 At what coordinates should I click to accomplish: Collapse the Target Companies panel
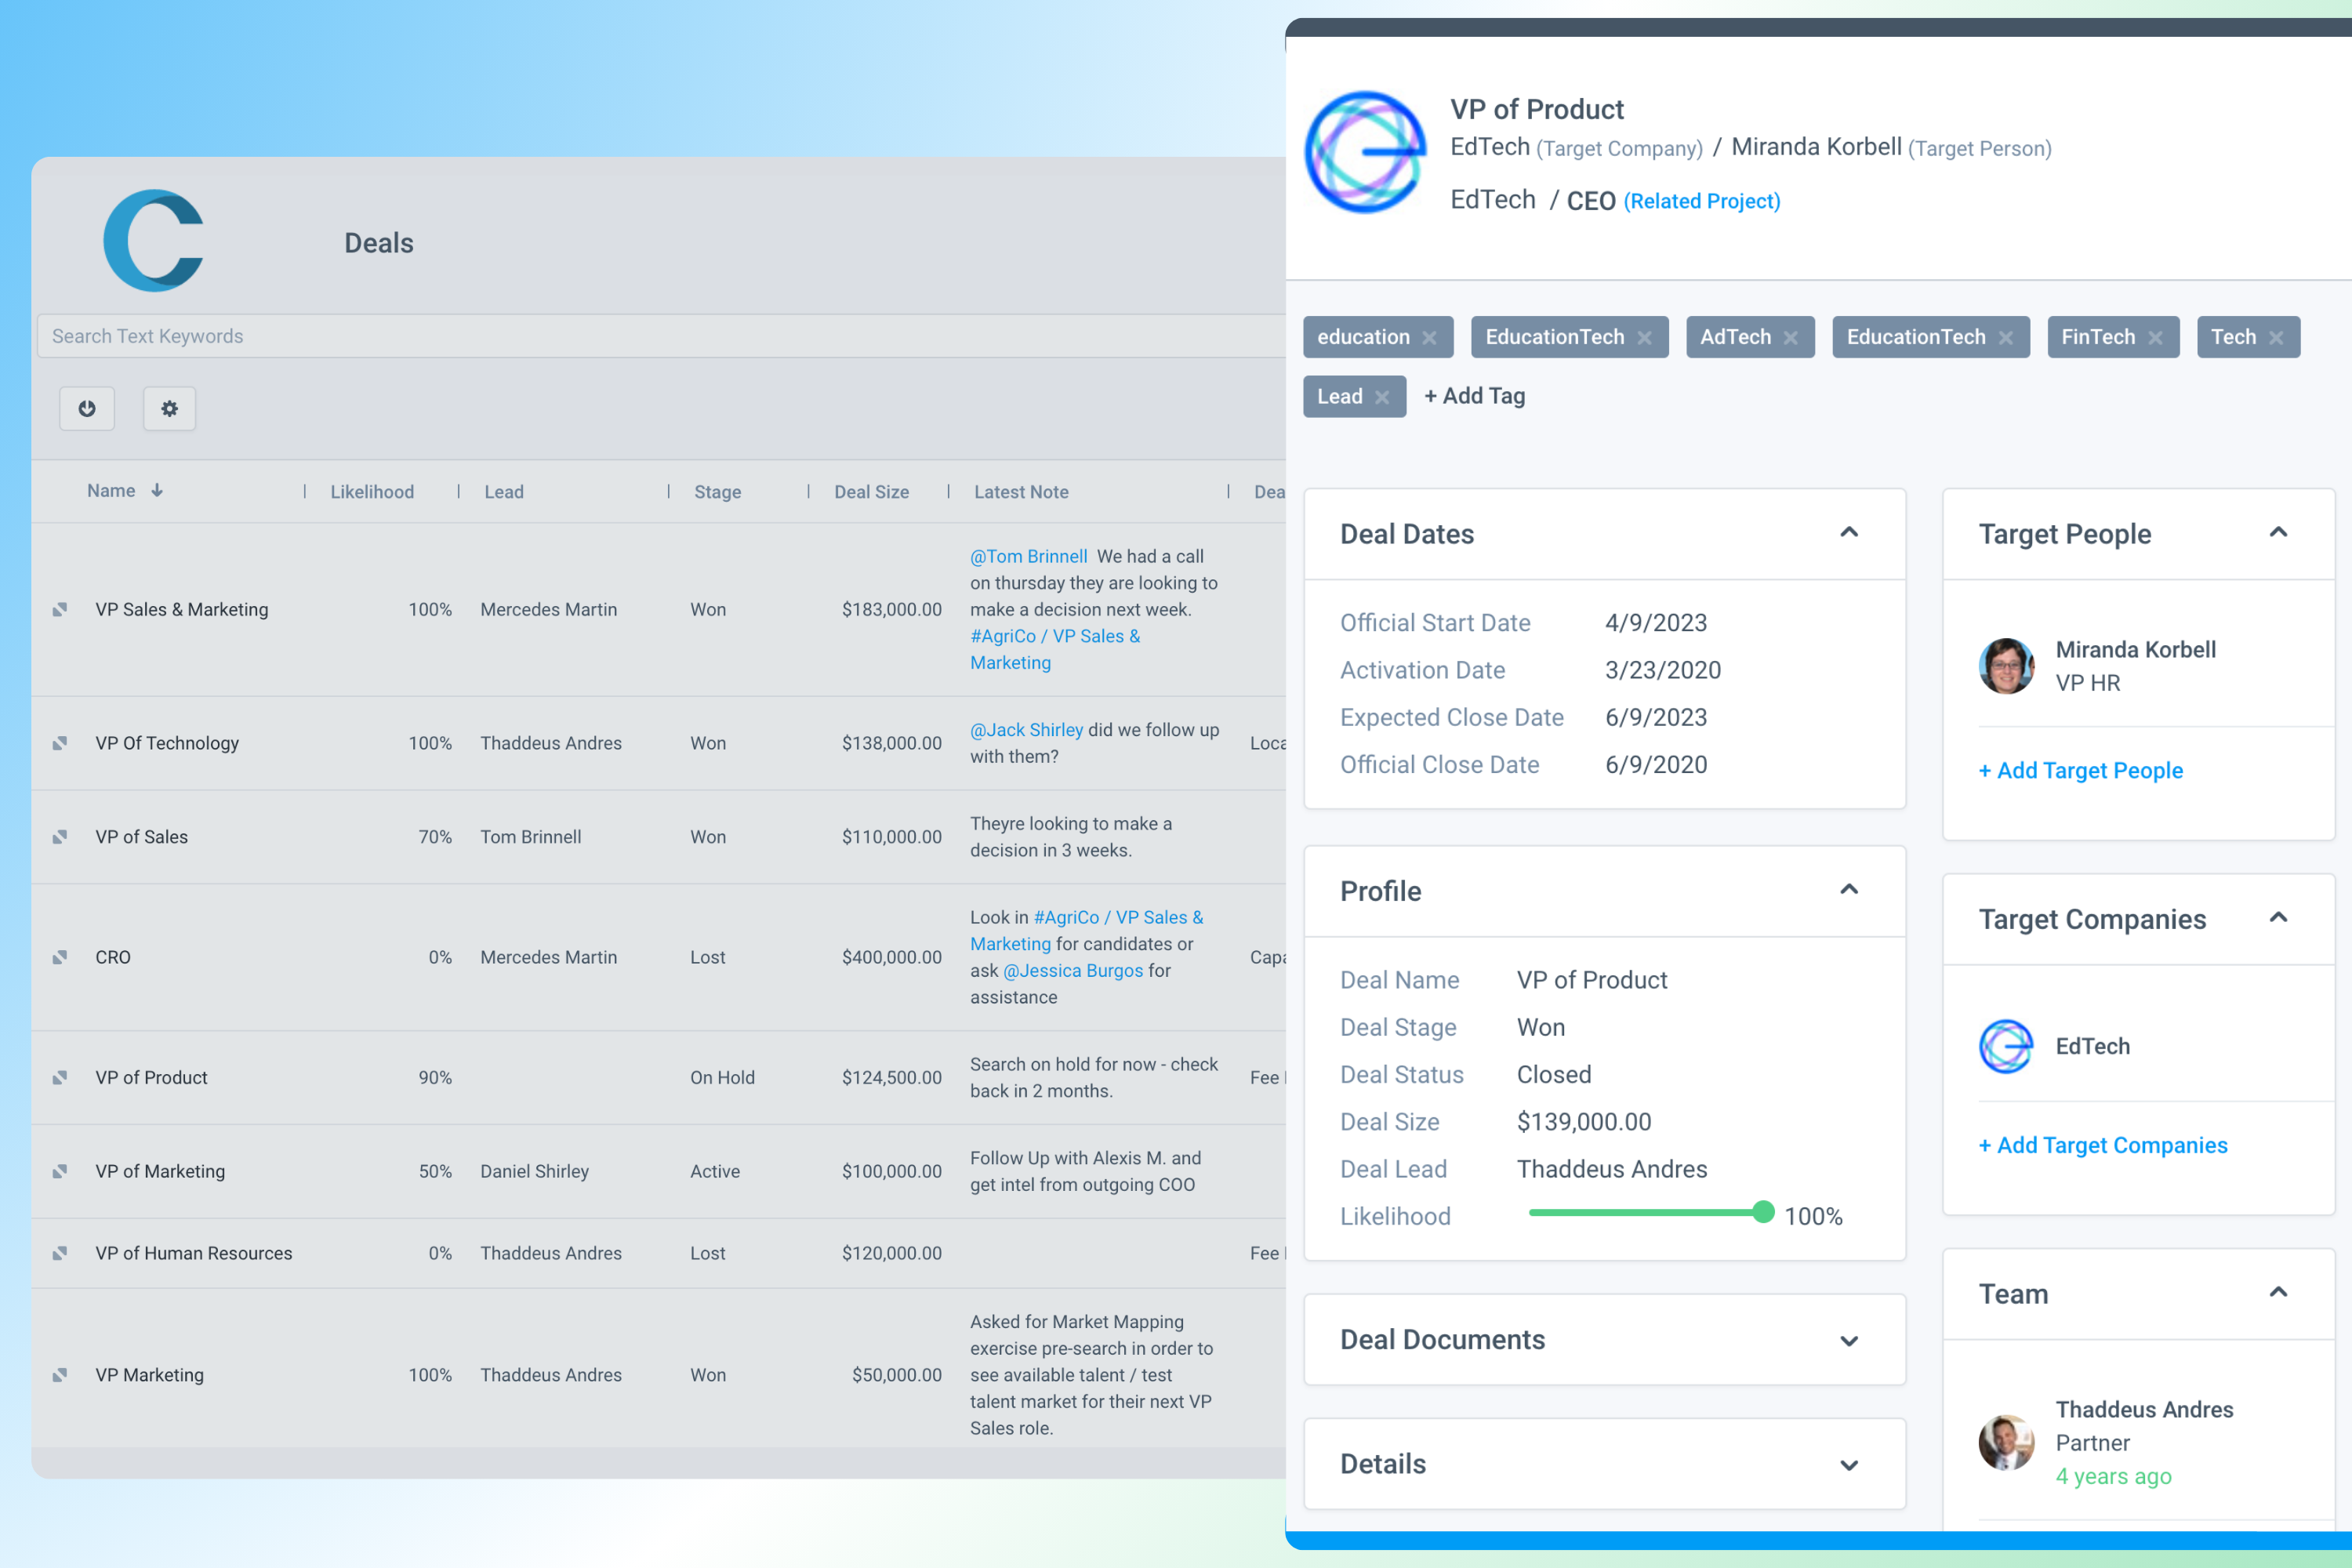pyautogui.click(x=2278, y=918)
